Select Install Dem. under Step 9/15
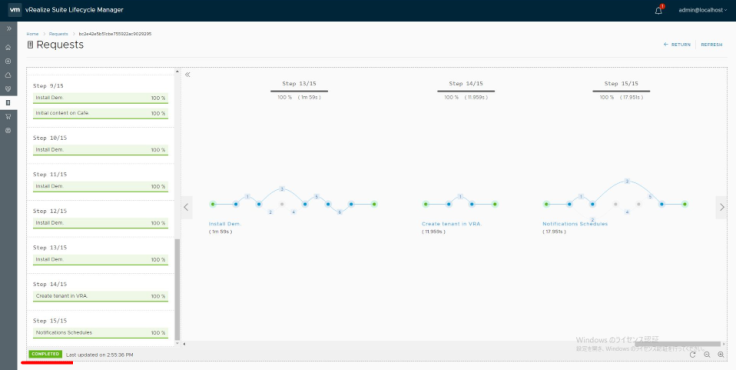This screenshot has height=370, width=736. point(100,98)
